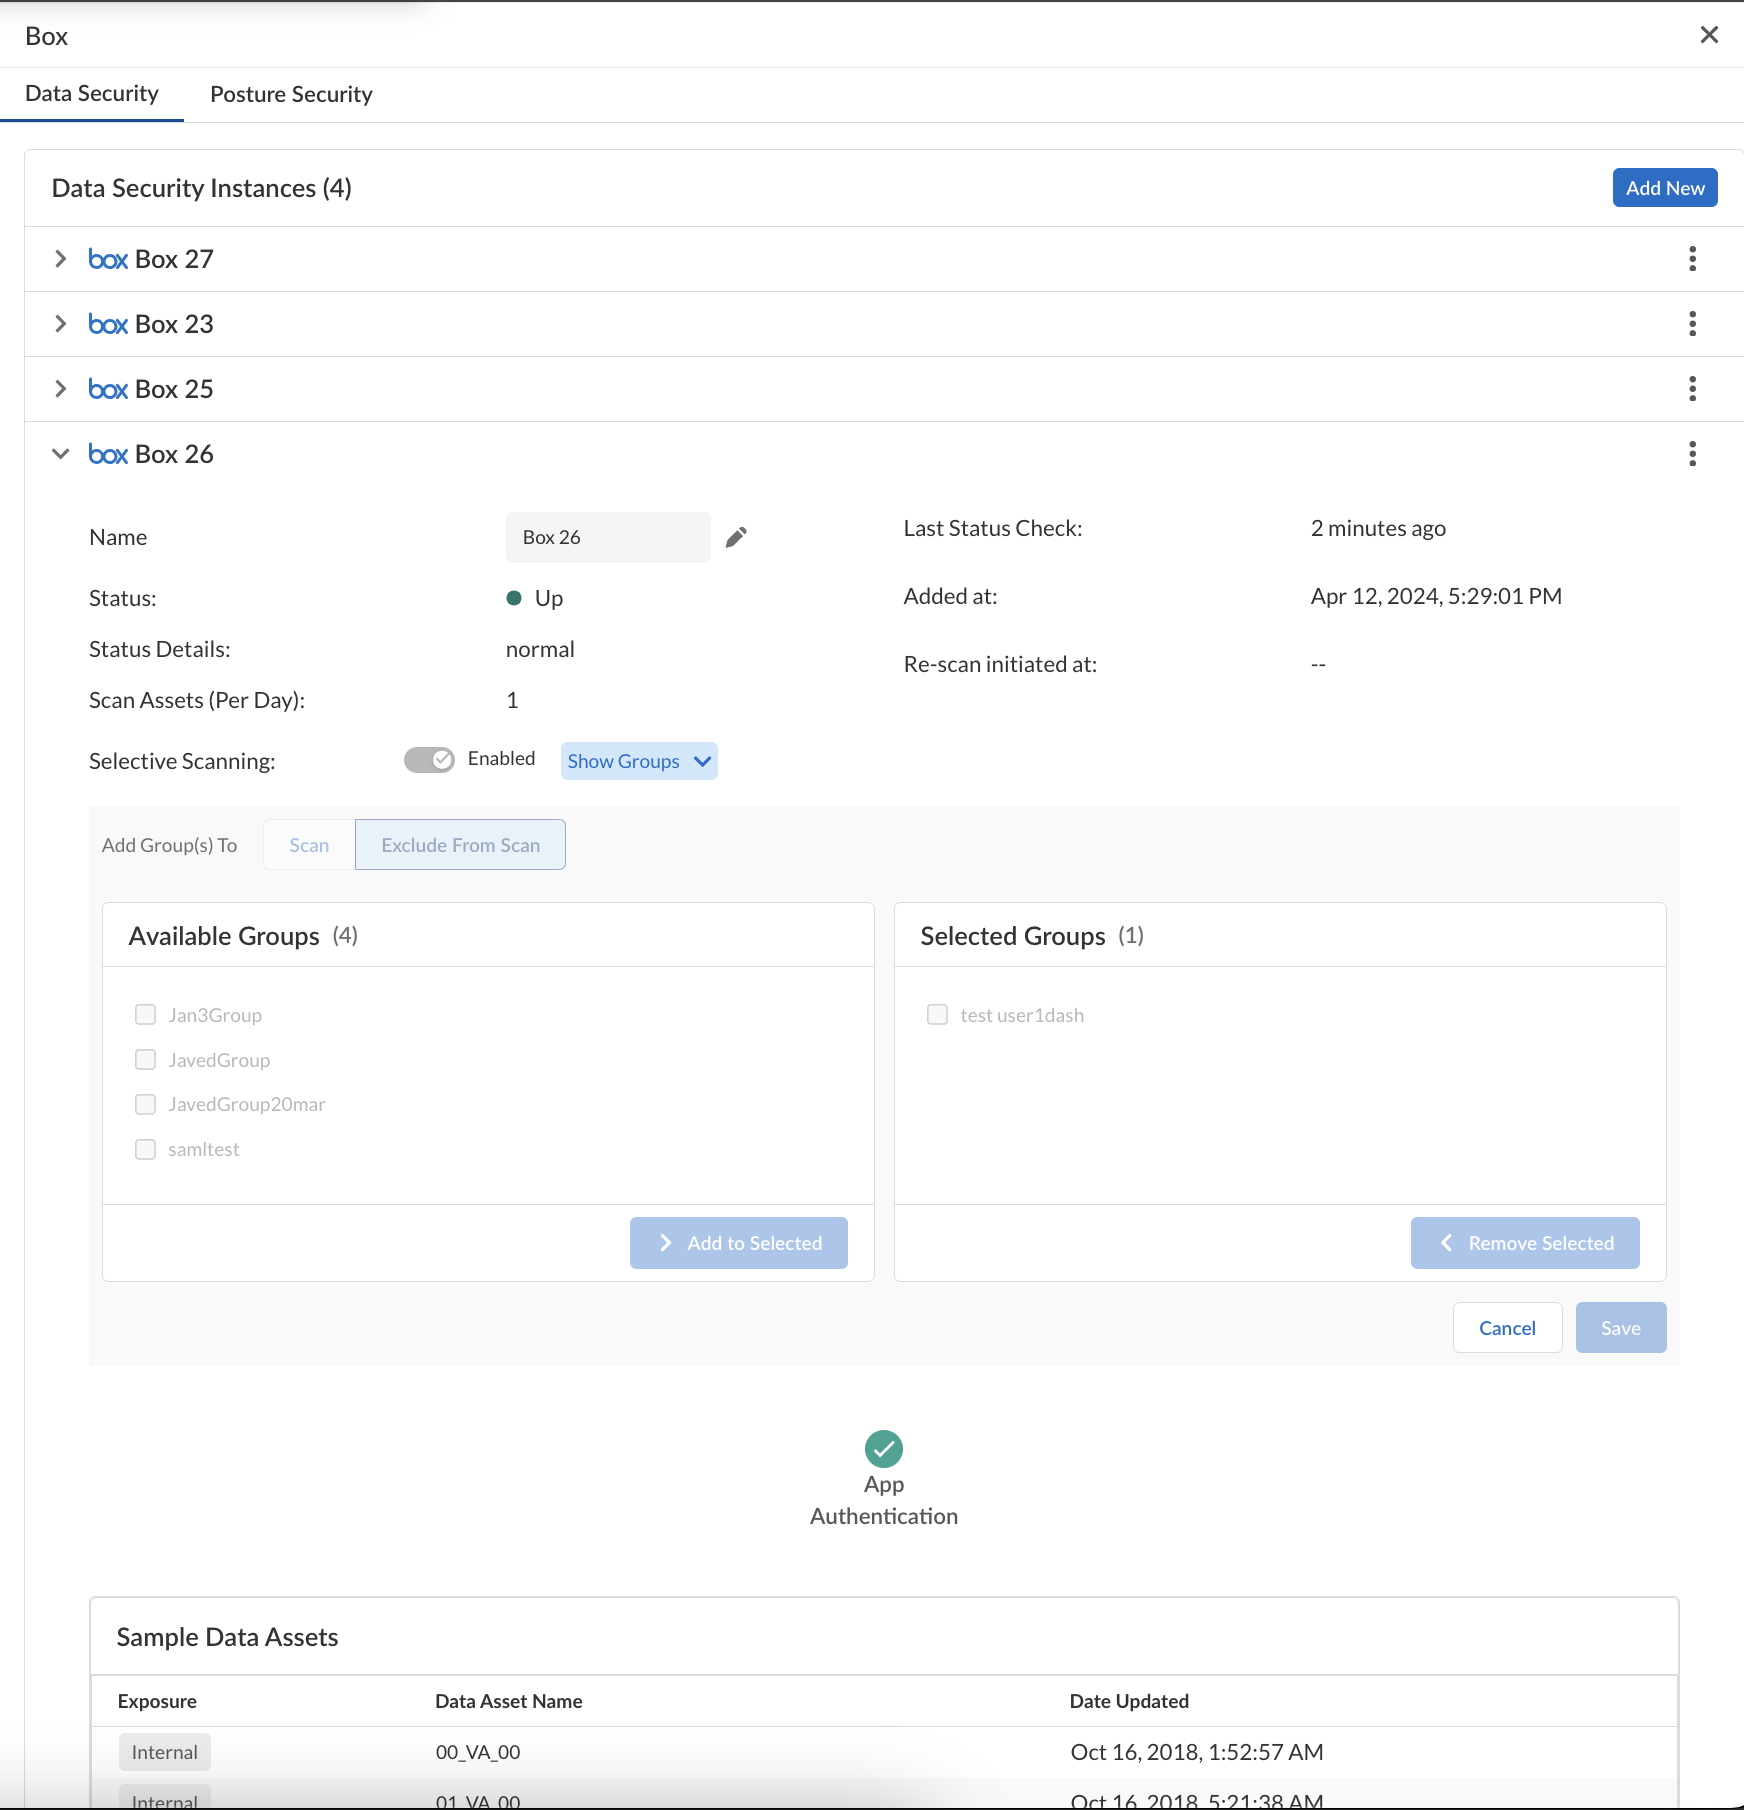Screen dimensions: 1744x1810
Task: Open the Show Groups dropdown
Action: coord(638,761)
